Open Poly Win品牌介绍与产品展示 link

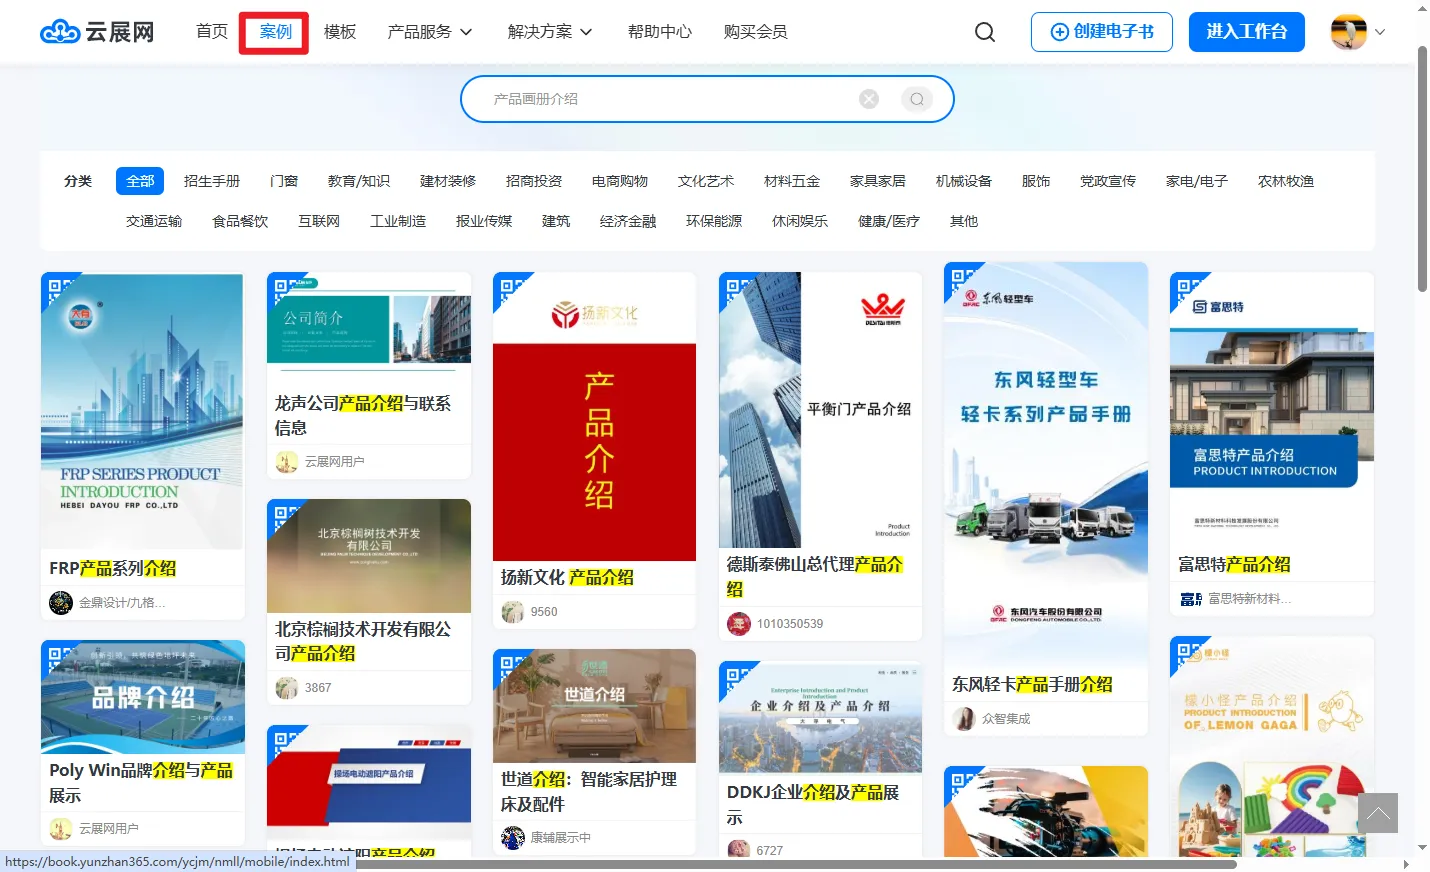(x=141, y=783)
